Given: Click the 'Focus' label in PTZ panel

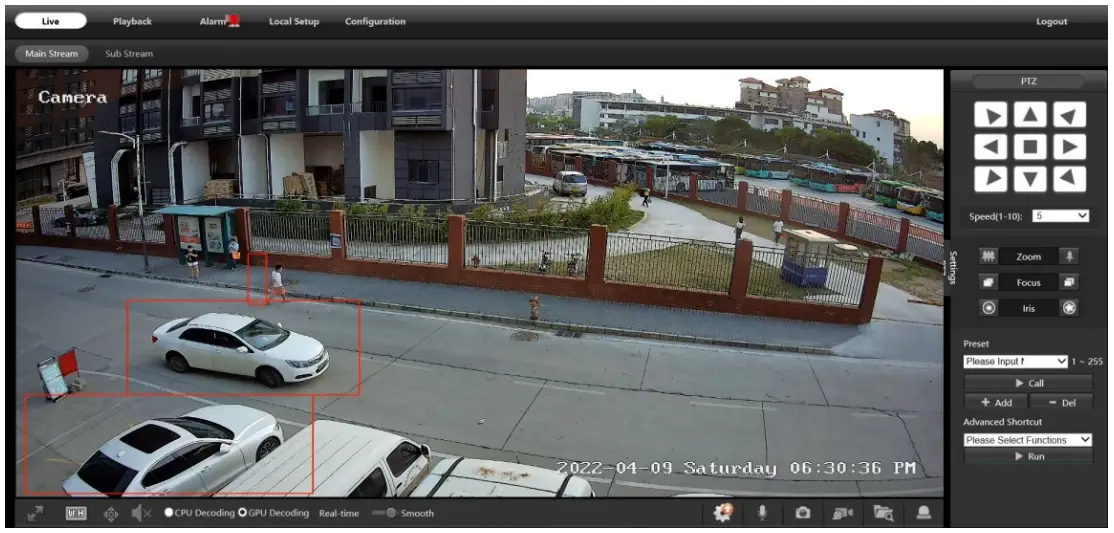Looking at the screenshot, I should coord(1028,282).
